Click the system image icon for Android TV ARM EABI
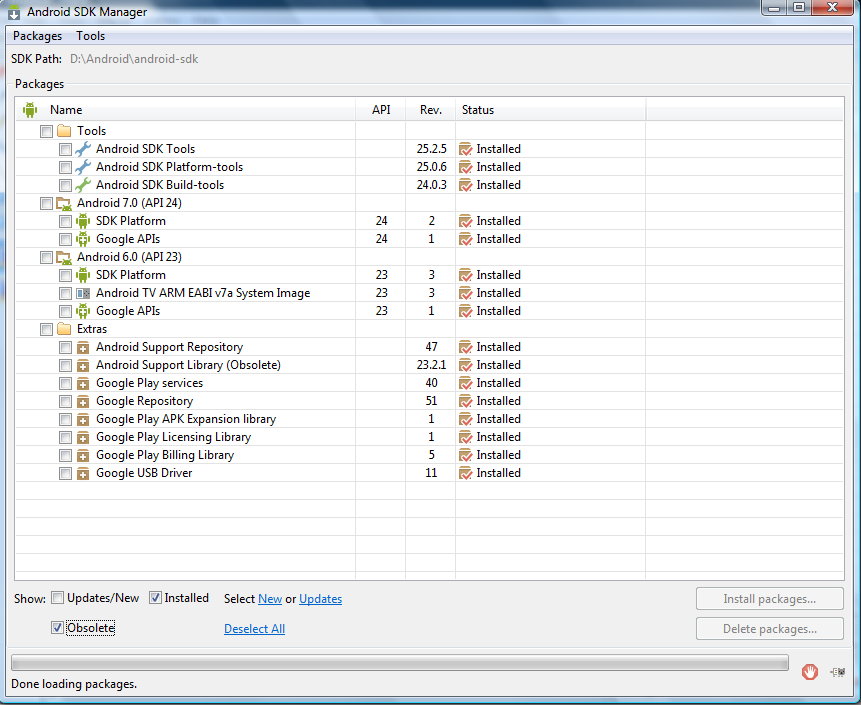 click(82, 292)
